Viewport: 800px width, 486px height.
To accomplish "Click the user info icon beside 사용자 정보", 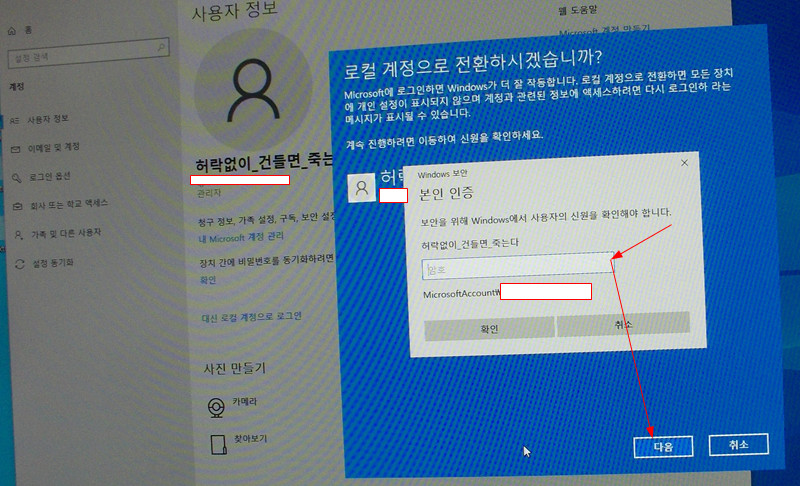I will (14, 120).
